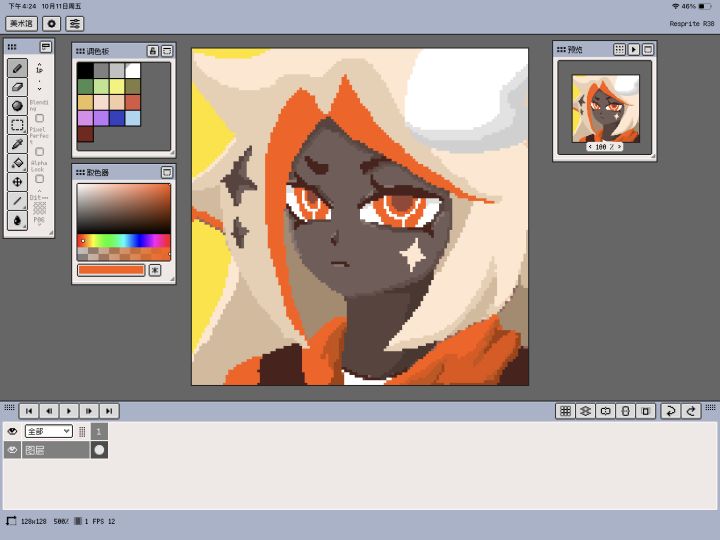The height and width of the screenshot is (540, 720).
Task: Hide the 图层 layer via eye icon
Action: coord(12,450)
